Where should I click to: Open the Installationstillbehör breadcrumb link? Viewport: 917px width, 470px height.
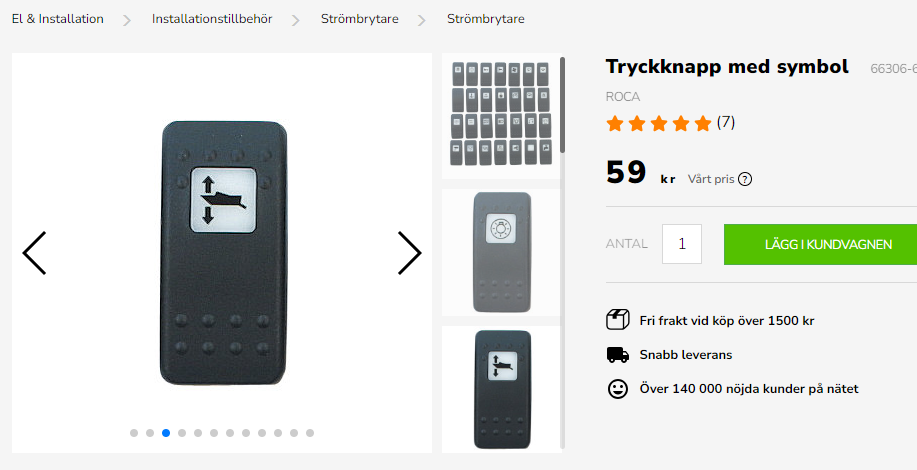212,19
